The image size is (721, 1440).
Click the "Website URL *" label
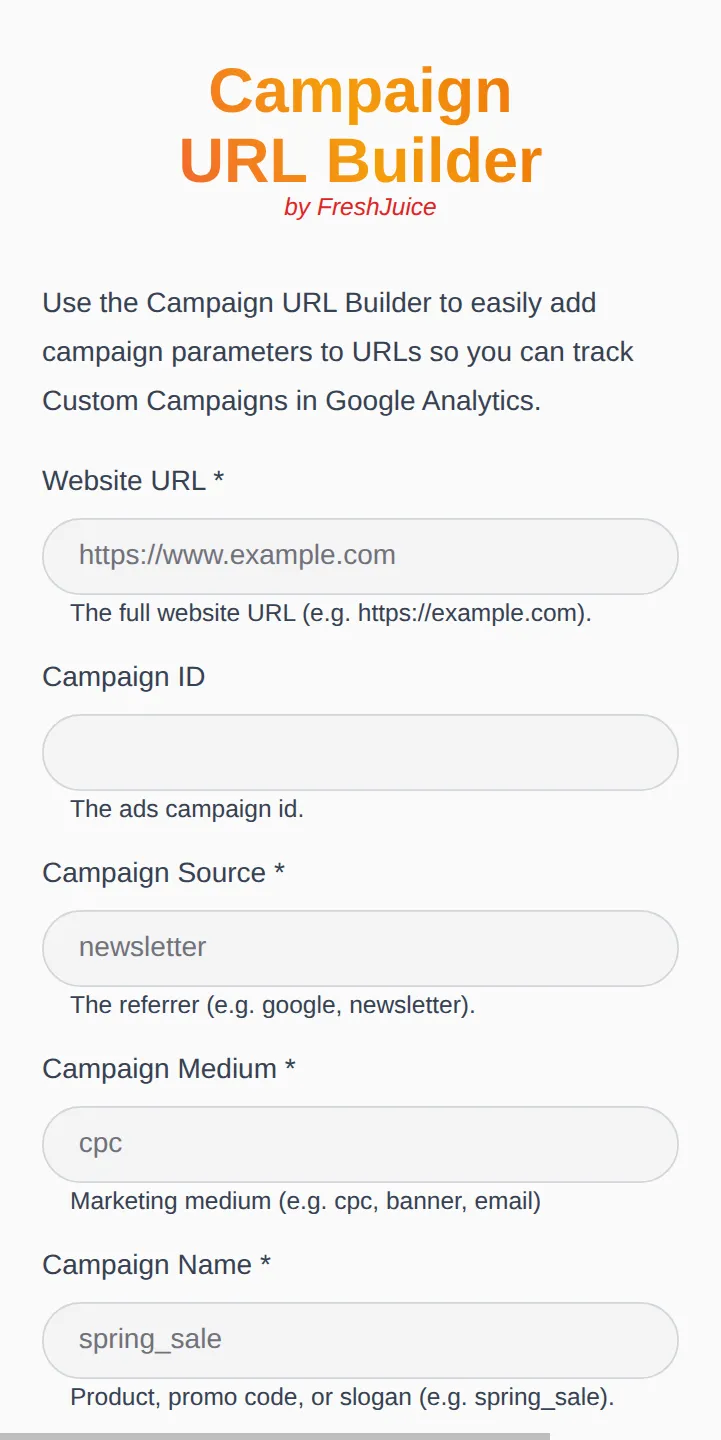tap(133, 481)
